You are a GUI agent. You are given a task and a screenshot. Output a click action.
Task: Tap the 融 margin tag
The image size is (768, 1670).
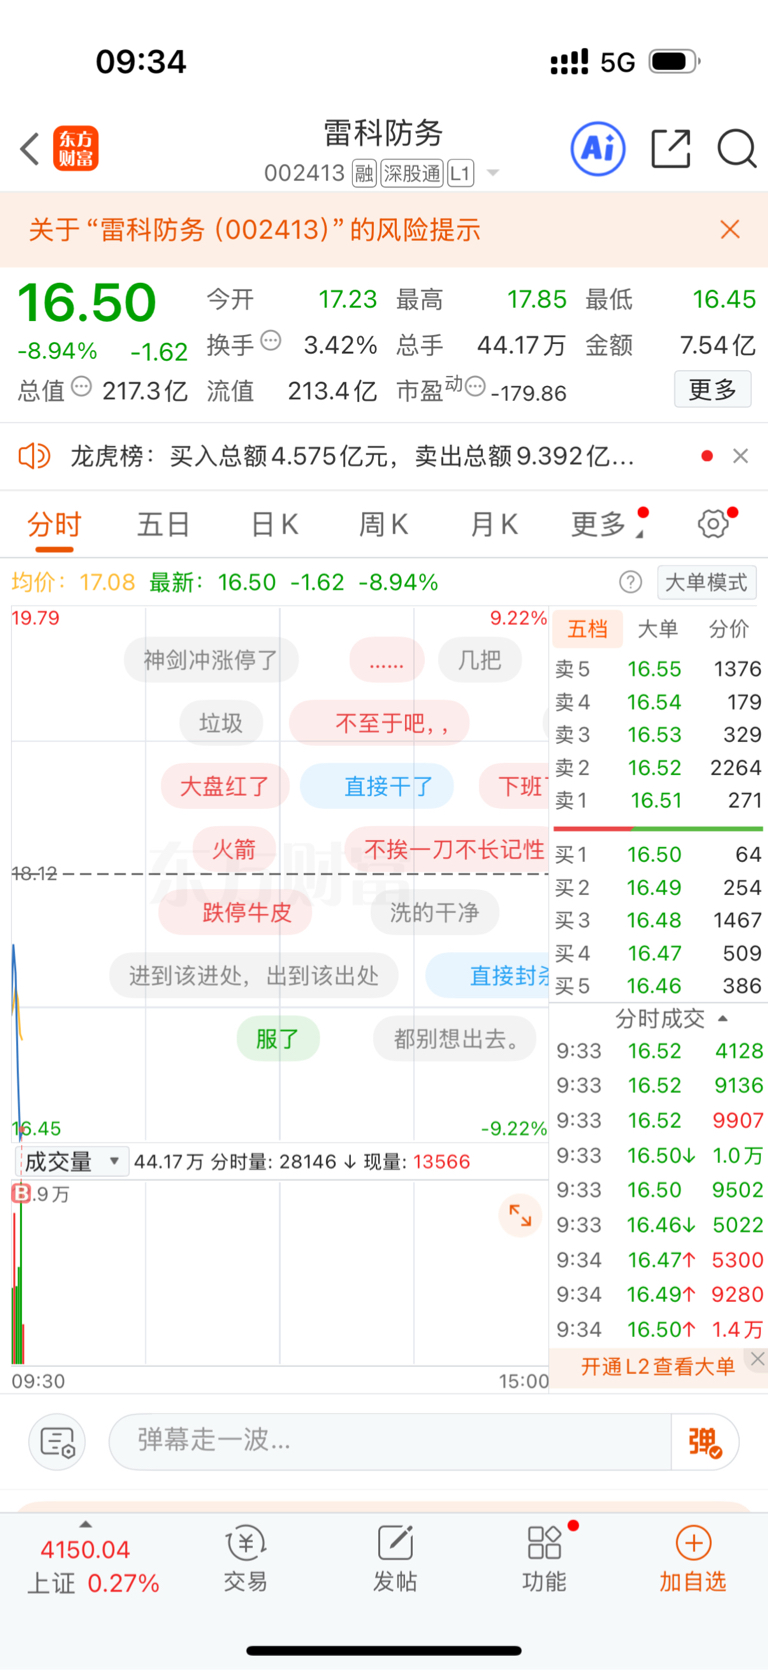pos(364,173)
